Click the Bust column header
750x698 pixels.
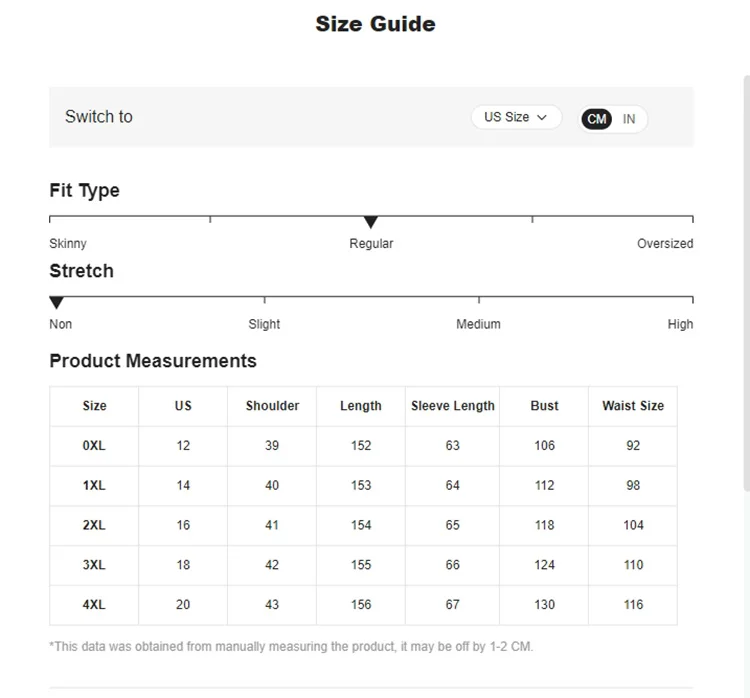[x=544, y=406]
